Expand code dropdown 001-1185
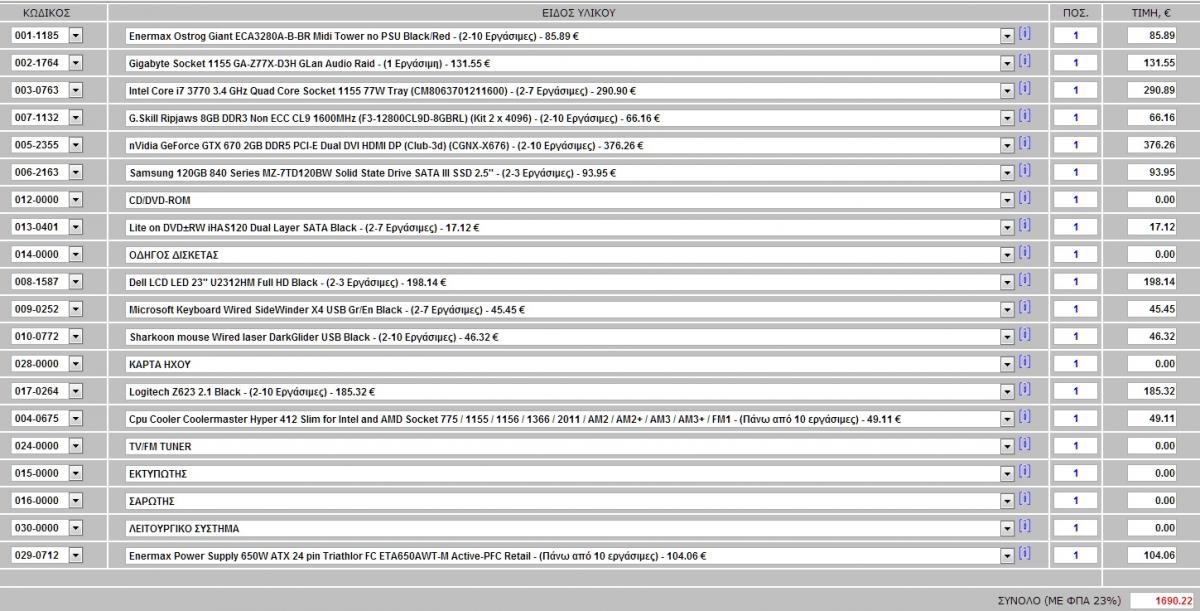 coord(76,35)
